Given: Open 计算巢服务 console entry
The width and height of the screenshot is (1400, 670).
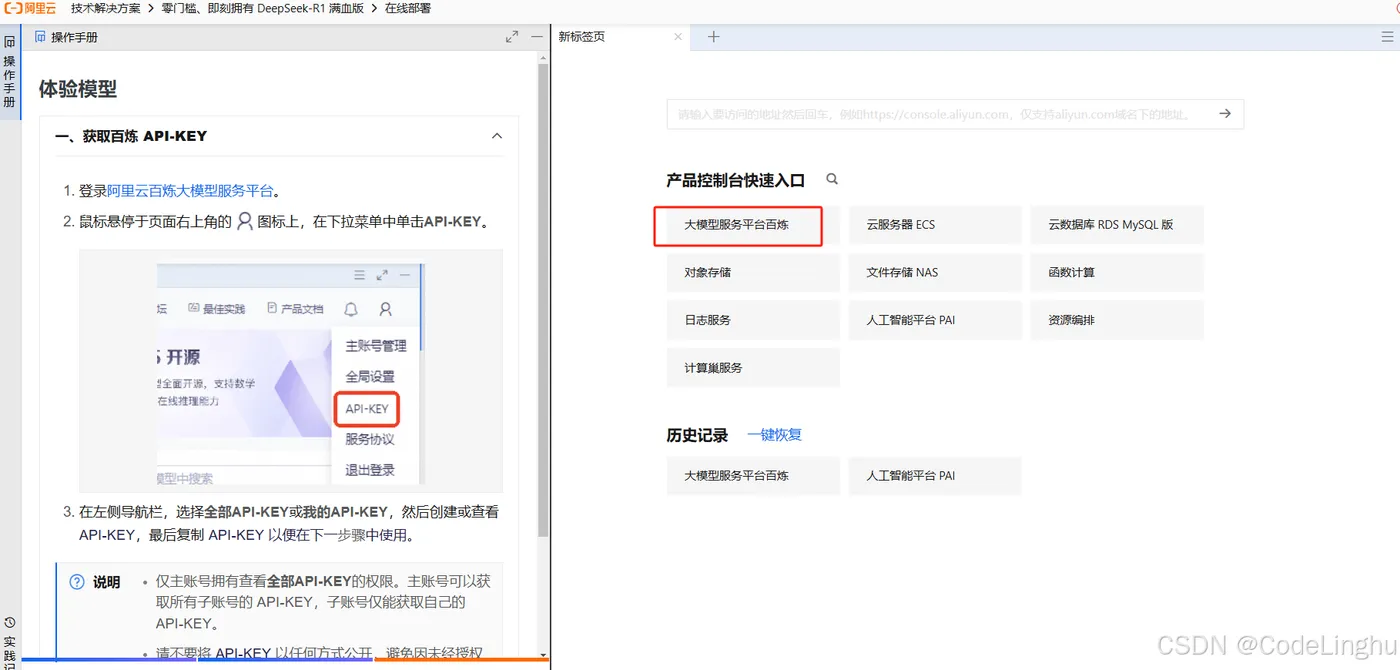Looking at the screenshot, I should click(x=753, y=368).
